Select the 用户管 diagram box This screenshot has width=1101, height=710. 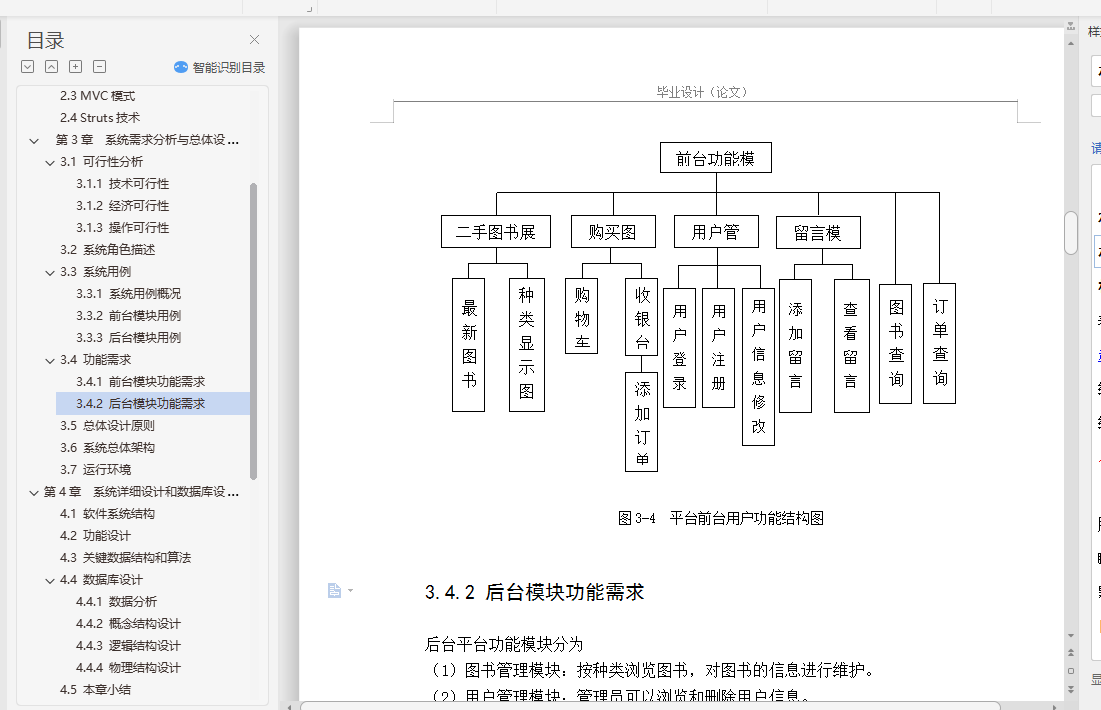(716, 232)
